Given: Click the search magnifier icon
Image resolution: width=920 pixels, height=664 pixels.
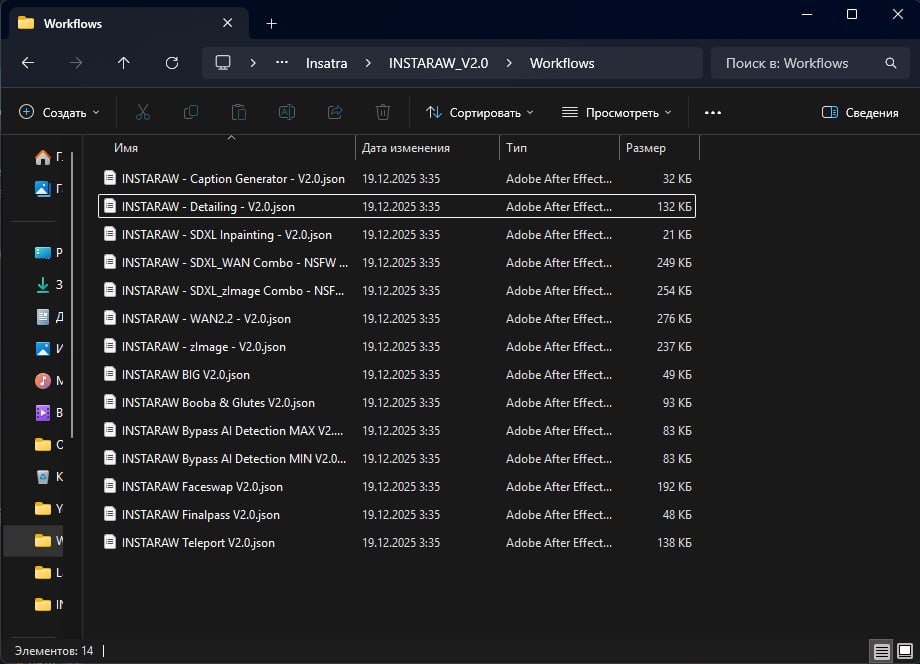Looking at the screenshot, I should click(x=891, y=63).
